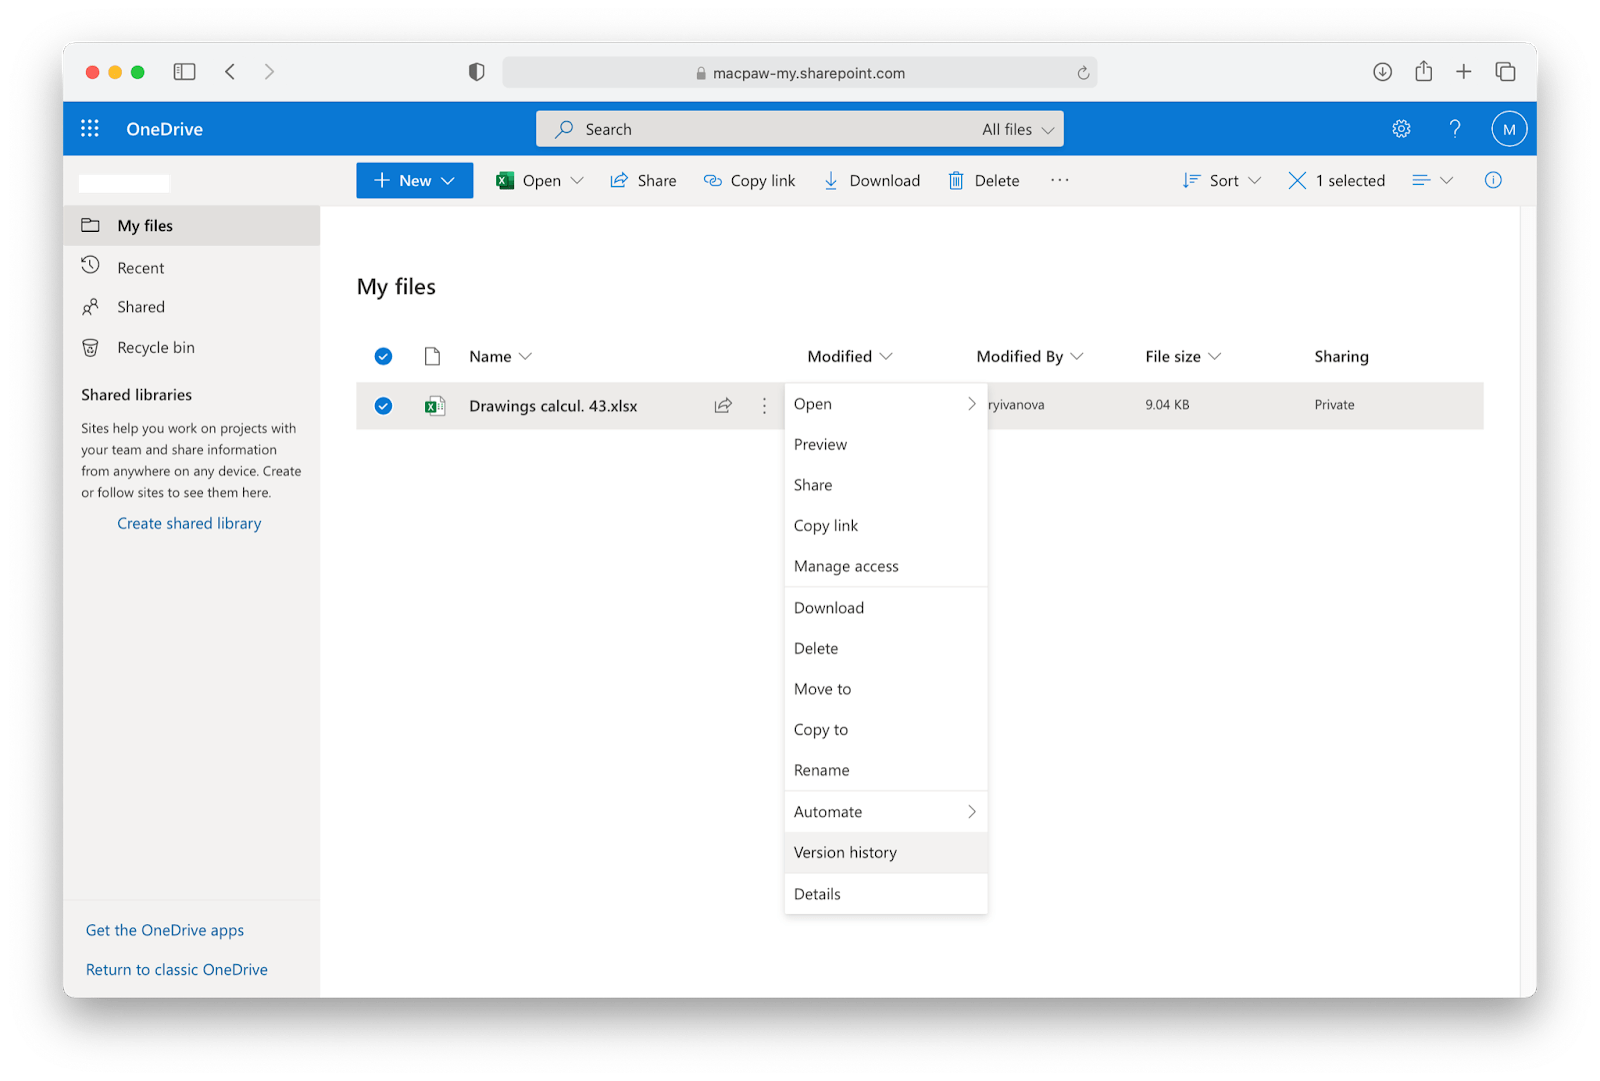This screenshot has width=1600, height=1081.
Task: Click the Safari address bar
Action: [800, 72]
